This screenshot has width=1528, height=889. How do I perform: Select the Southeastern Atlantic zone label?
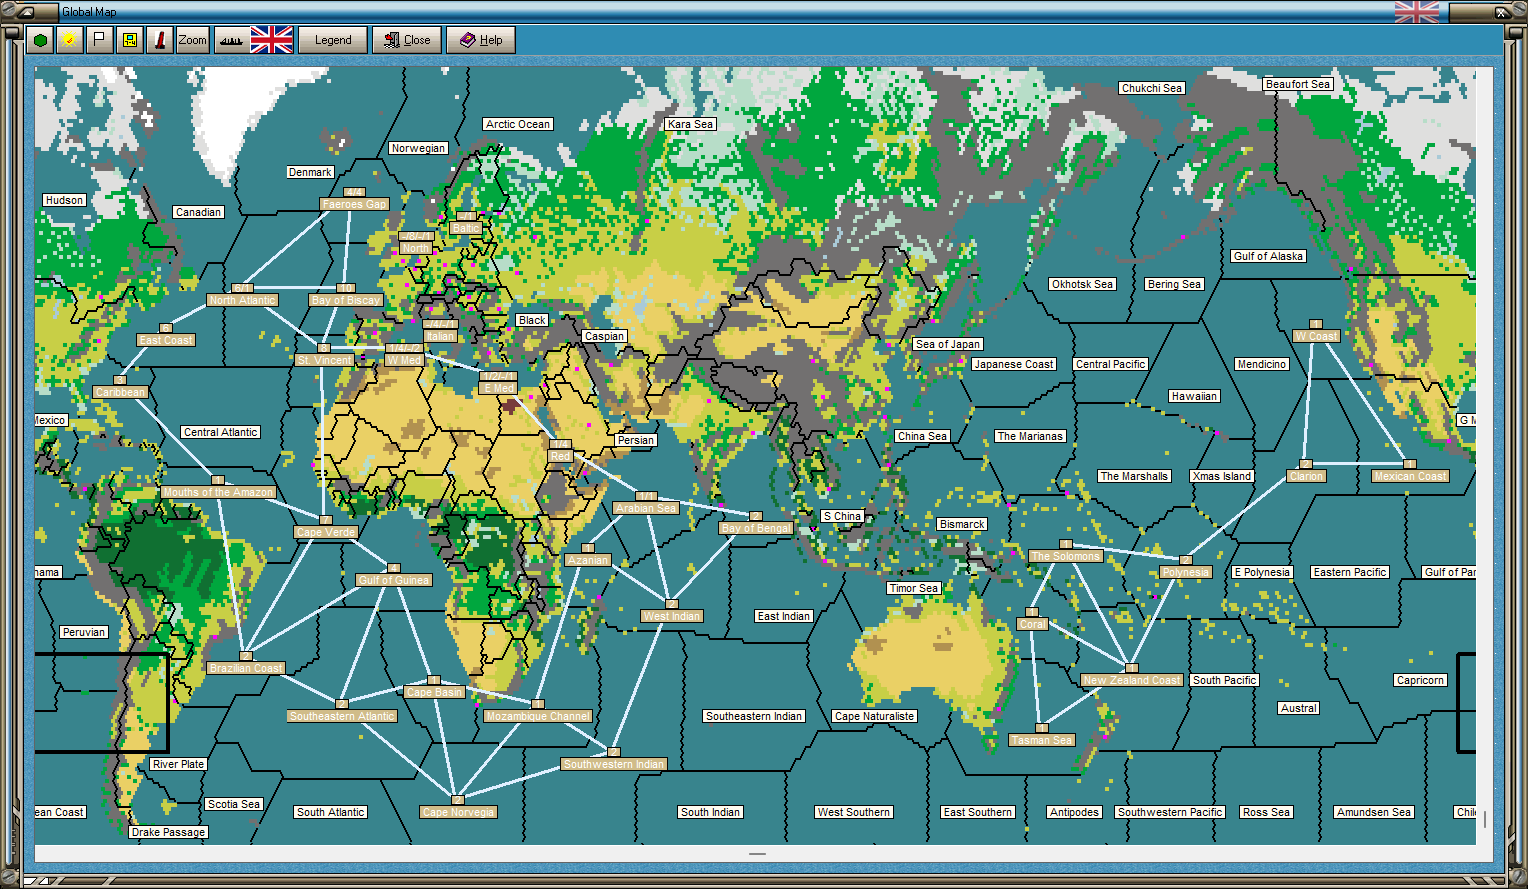coord(342,716)
